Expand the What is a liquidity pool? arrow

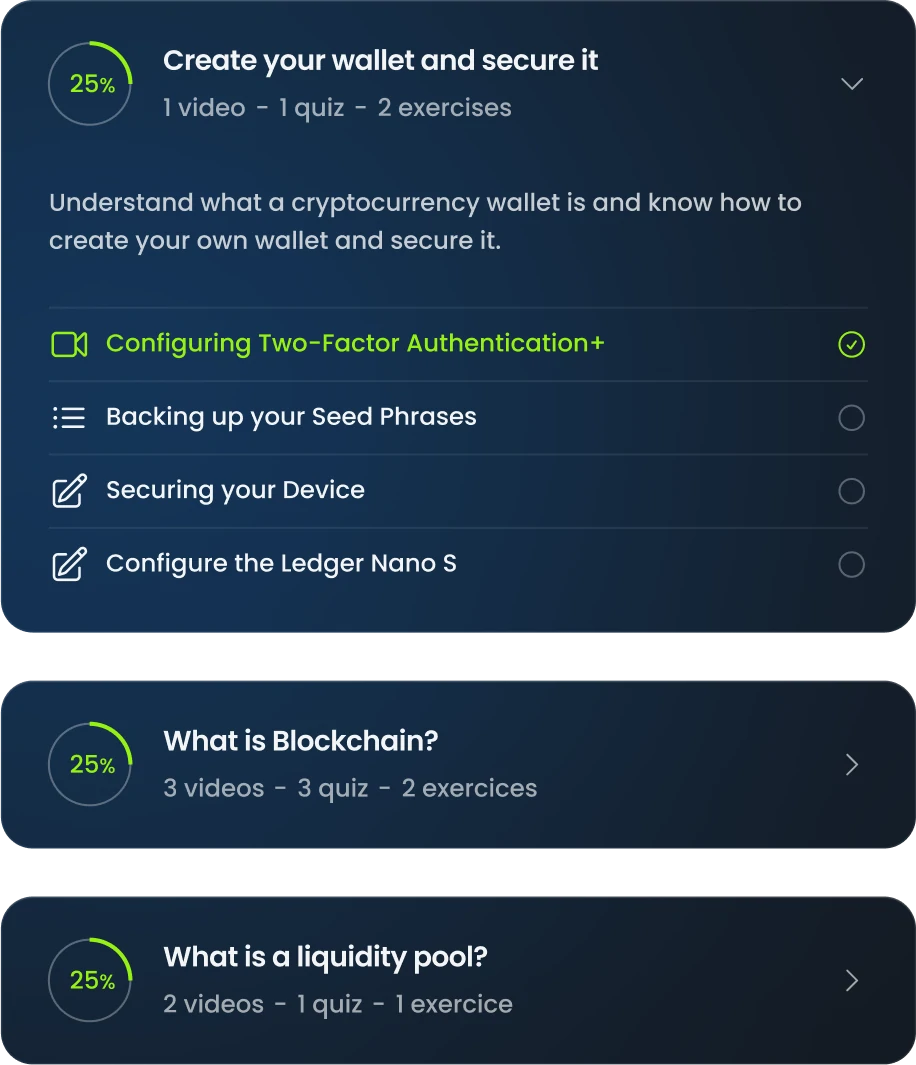(852, 981)
